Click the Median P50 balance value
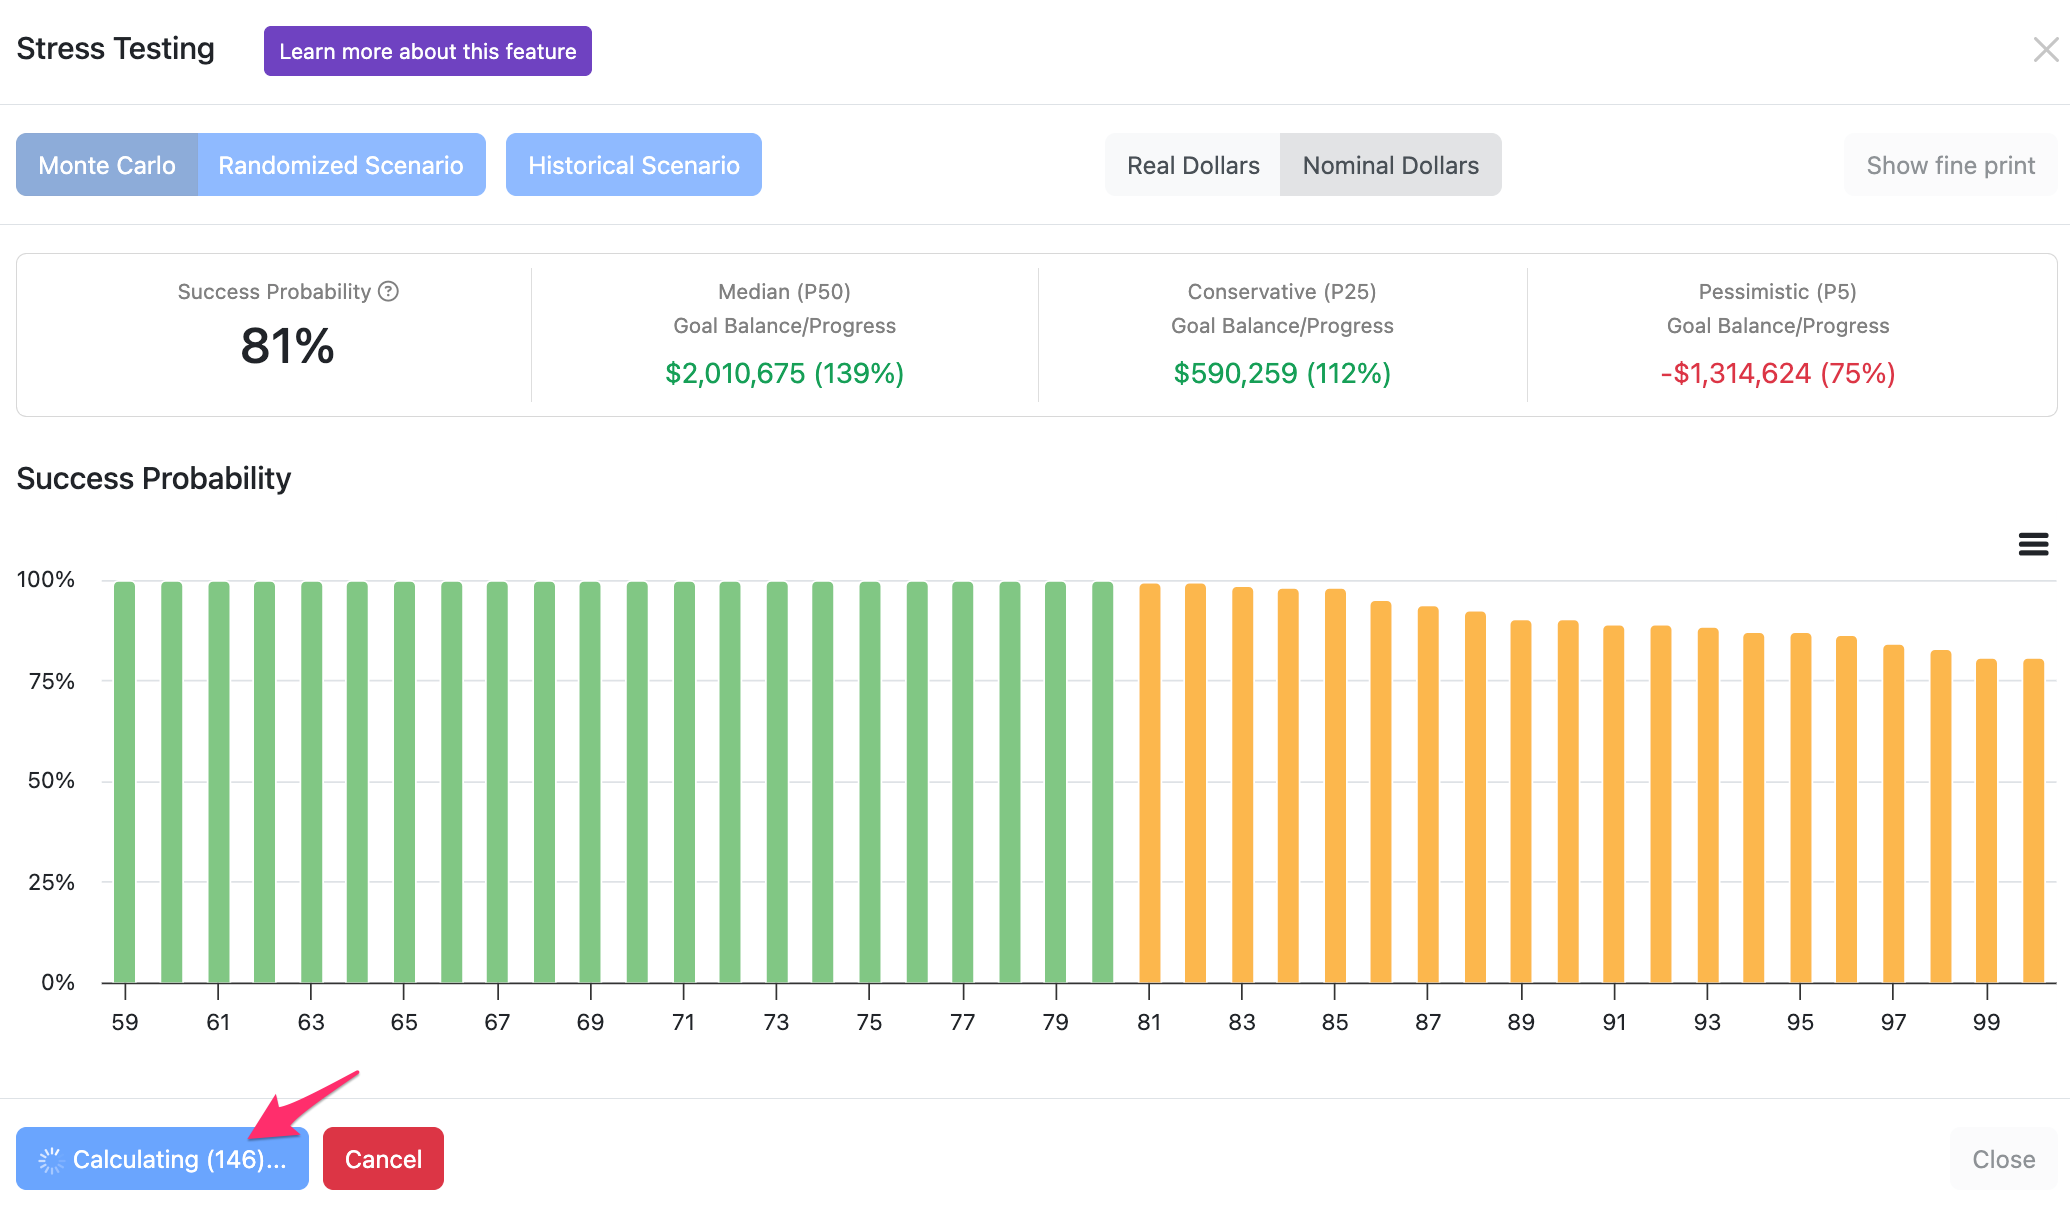 tap(785, 373)
